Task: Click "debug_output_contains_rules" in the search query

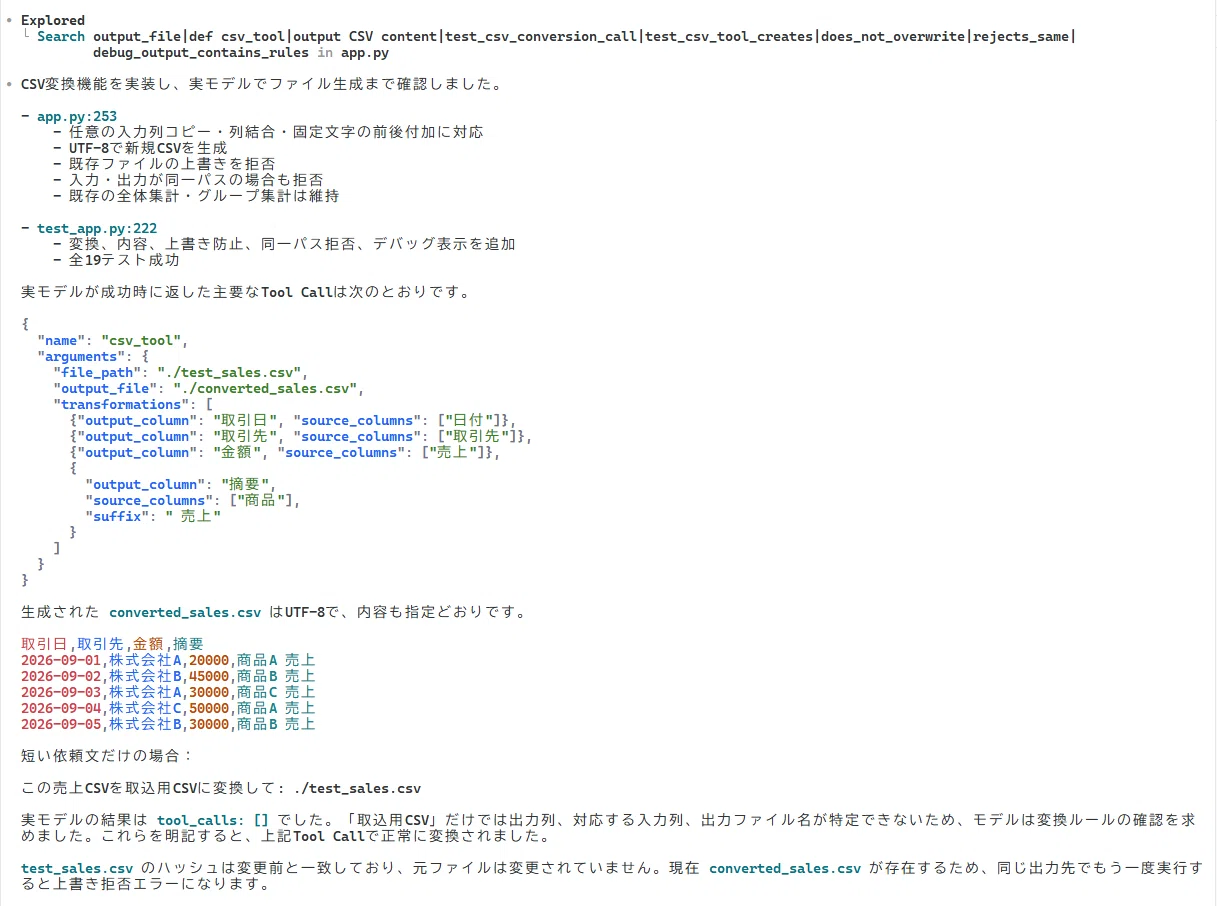Action: click(201, 52)
